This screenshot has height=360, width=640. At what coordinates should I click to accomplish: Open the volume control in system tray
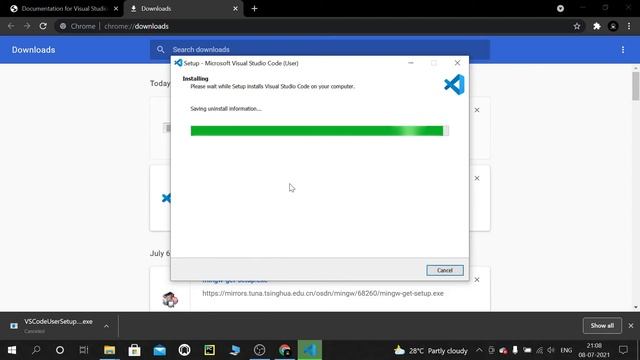(551, 350)
